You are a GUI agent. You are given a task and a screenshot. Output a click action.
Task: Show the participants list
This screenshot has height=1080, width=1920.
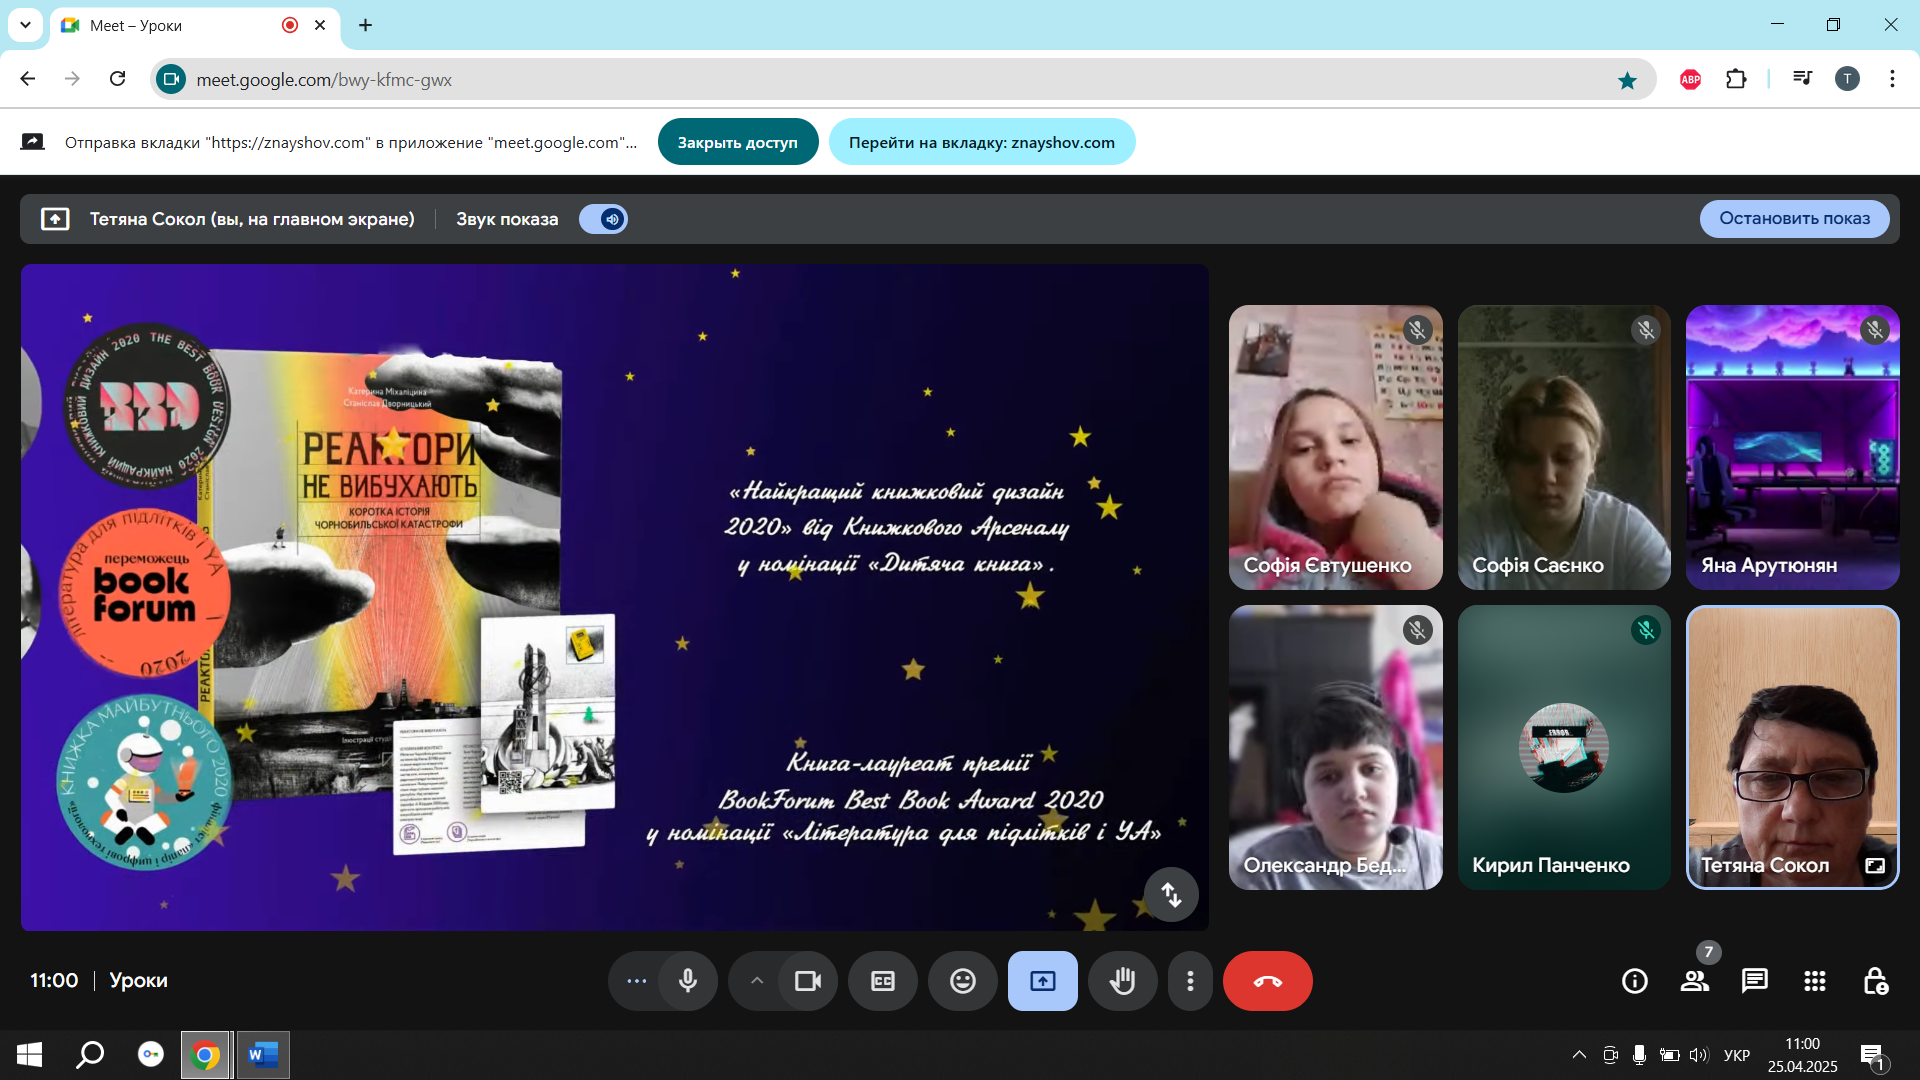coord(1695,981)
